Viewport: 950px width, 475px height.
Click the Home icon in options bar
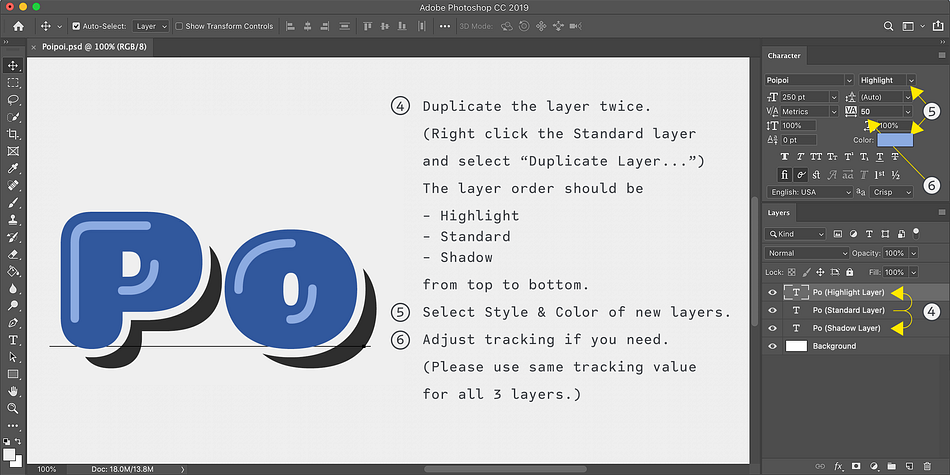pos(19,26)
